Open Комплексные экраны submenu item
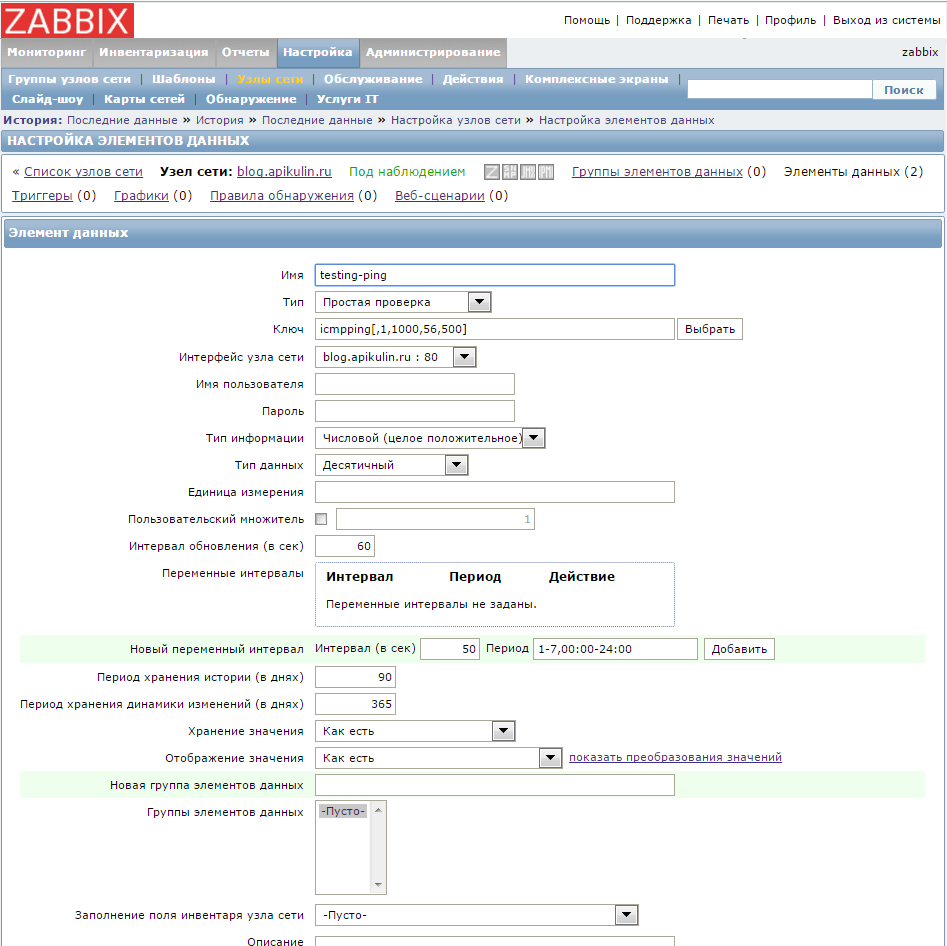Image resolution: width=947 pixels, height=946 pixels. (597, 79)
